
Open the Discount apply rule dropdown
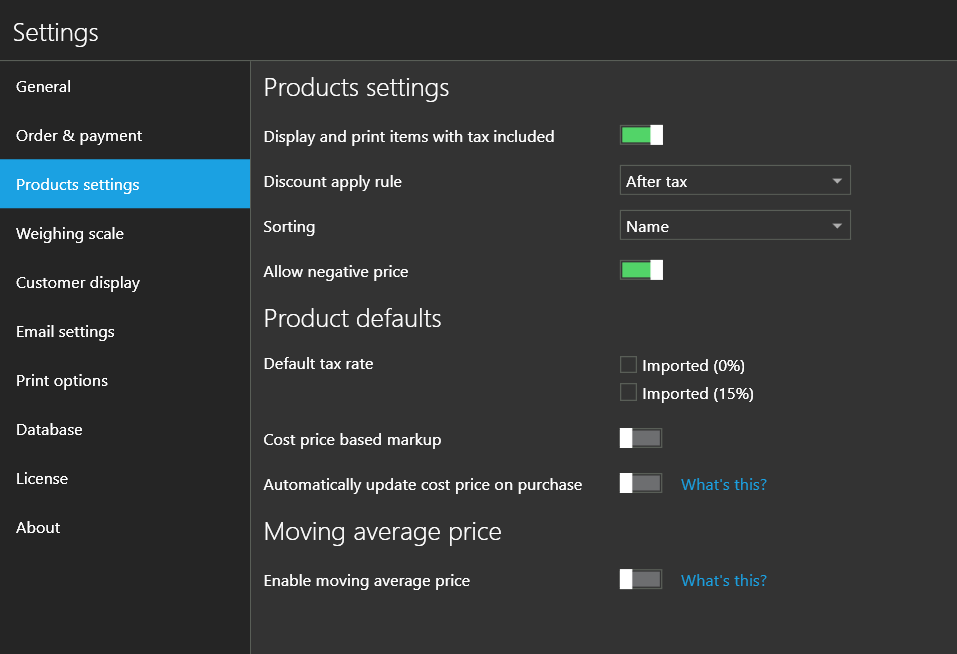coord(735,180)
